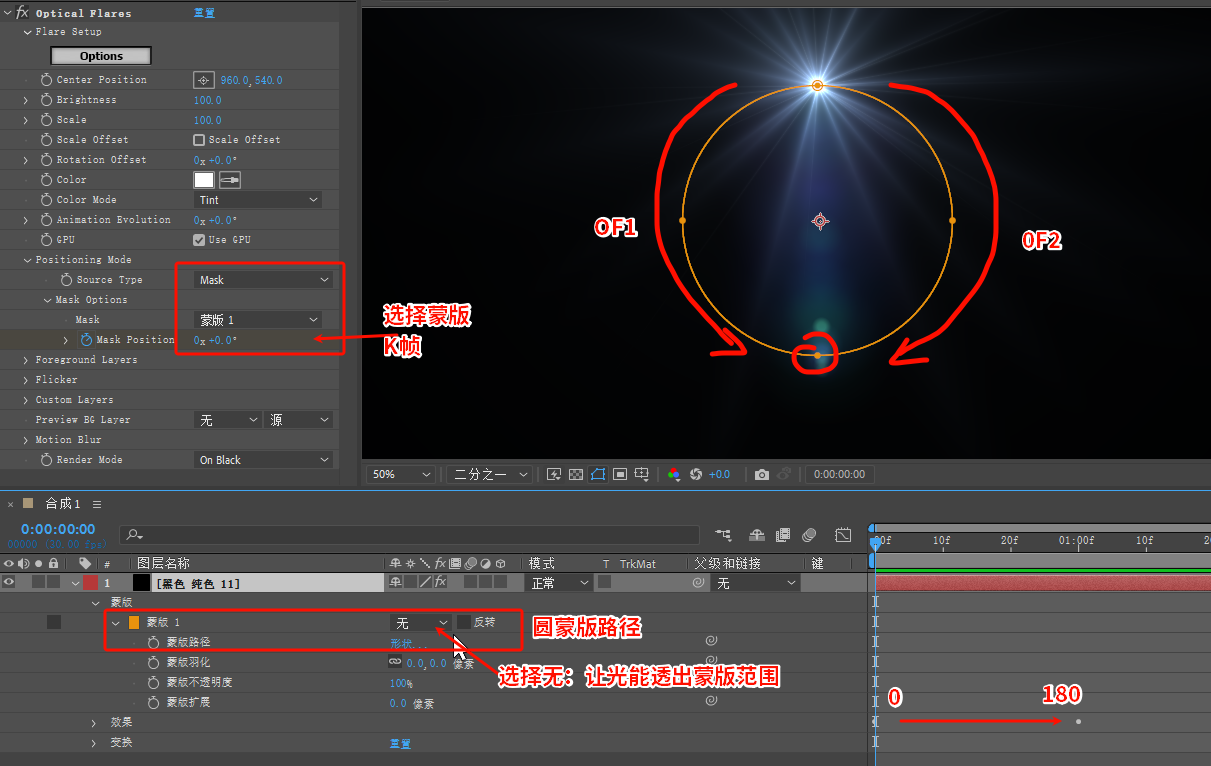Expand the Foreground Layers group
This screenshot has height=766, width=1211.
(26, 360)
